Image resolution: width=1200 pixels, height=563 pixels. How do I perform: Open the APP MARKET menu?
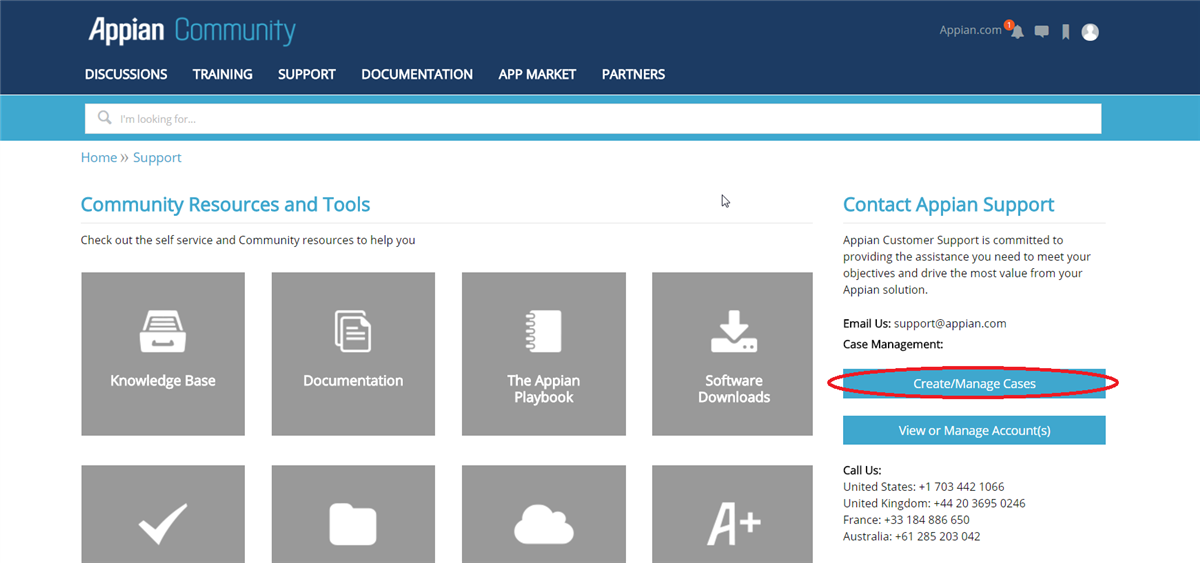(x=537, y=74)
